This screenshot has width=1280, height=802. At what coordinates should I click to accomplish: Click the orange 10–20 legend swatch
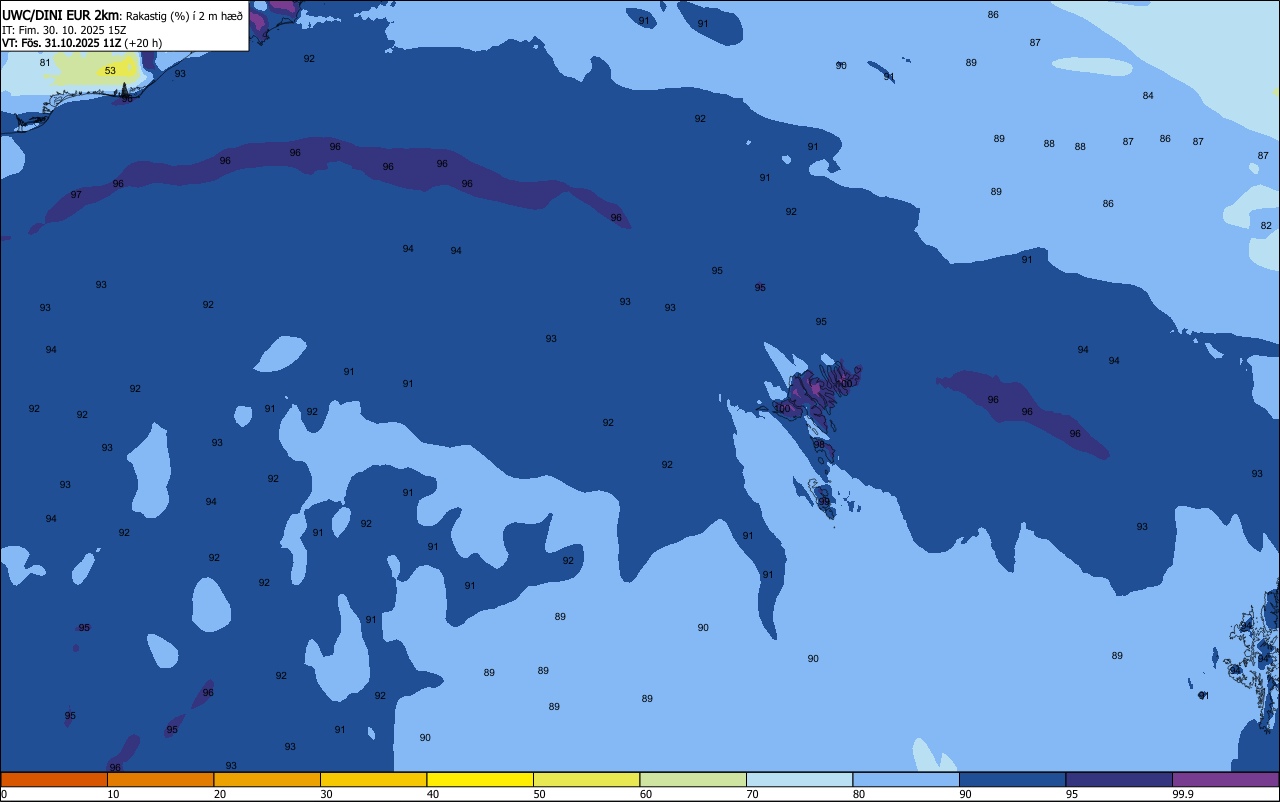coord(160,779)
